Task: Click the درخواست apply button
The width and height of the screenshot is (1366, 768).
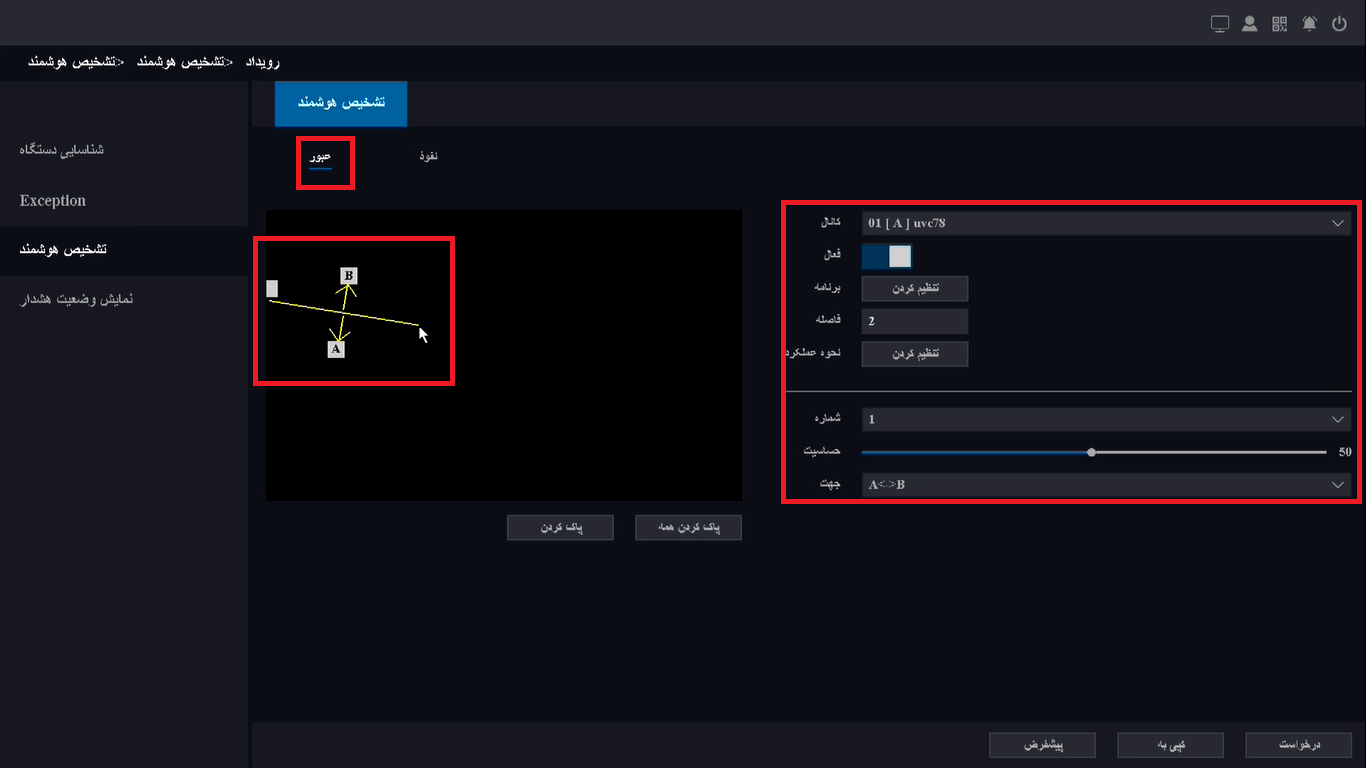Action: click(1299, 746)
